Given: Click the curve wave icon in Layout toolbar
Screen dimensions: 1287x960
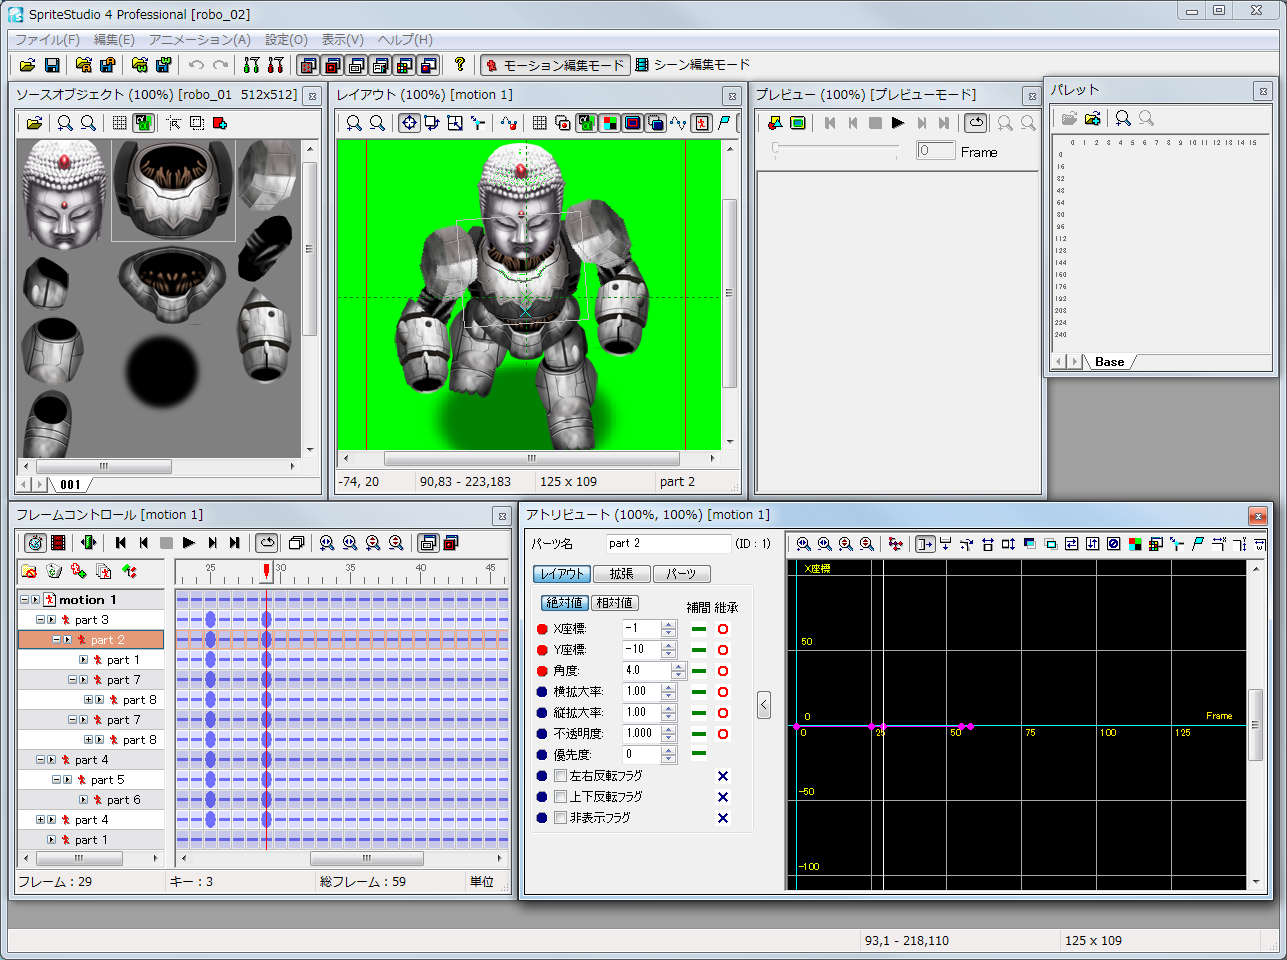Looking at the screenshot, I should point(679,123).
